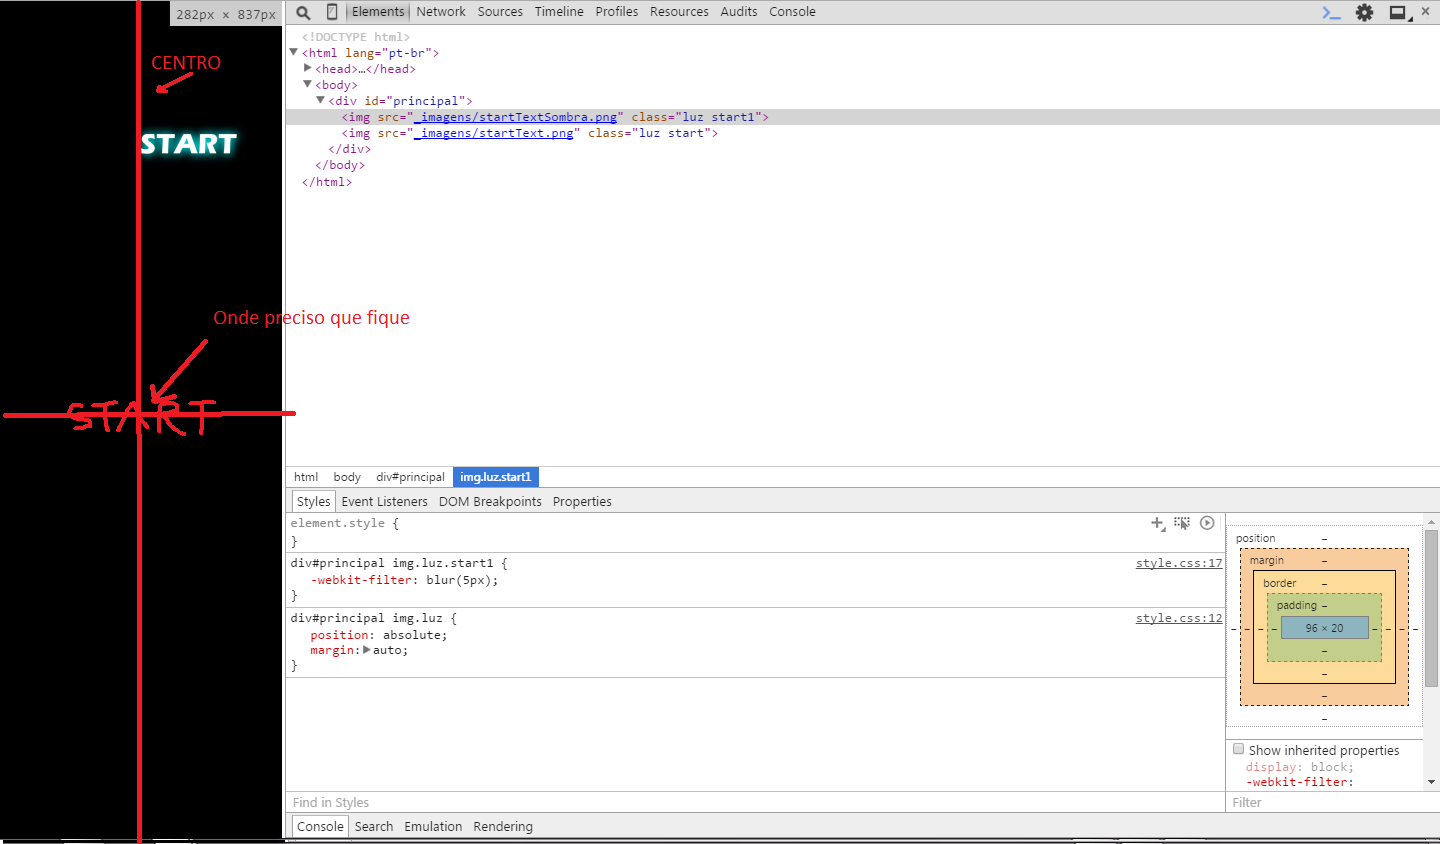Screen dimensions: 1440x844
Task: Open the Event Listeners tab
Action: tap(384, 502)
